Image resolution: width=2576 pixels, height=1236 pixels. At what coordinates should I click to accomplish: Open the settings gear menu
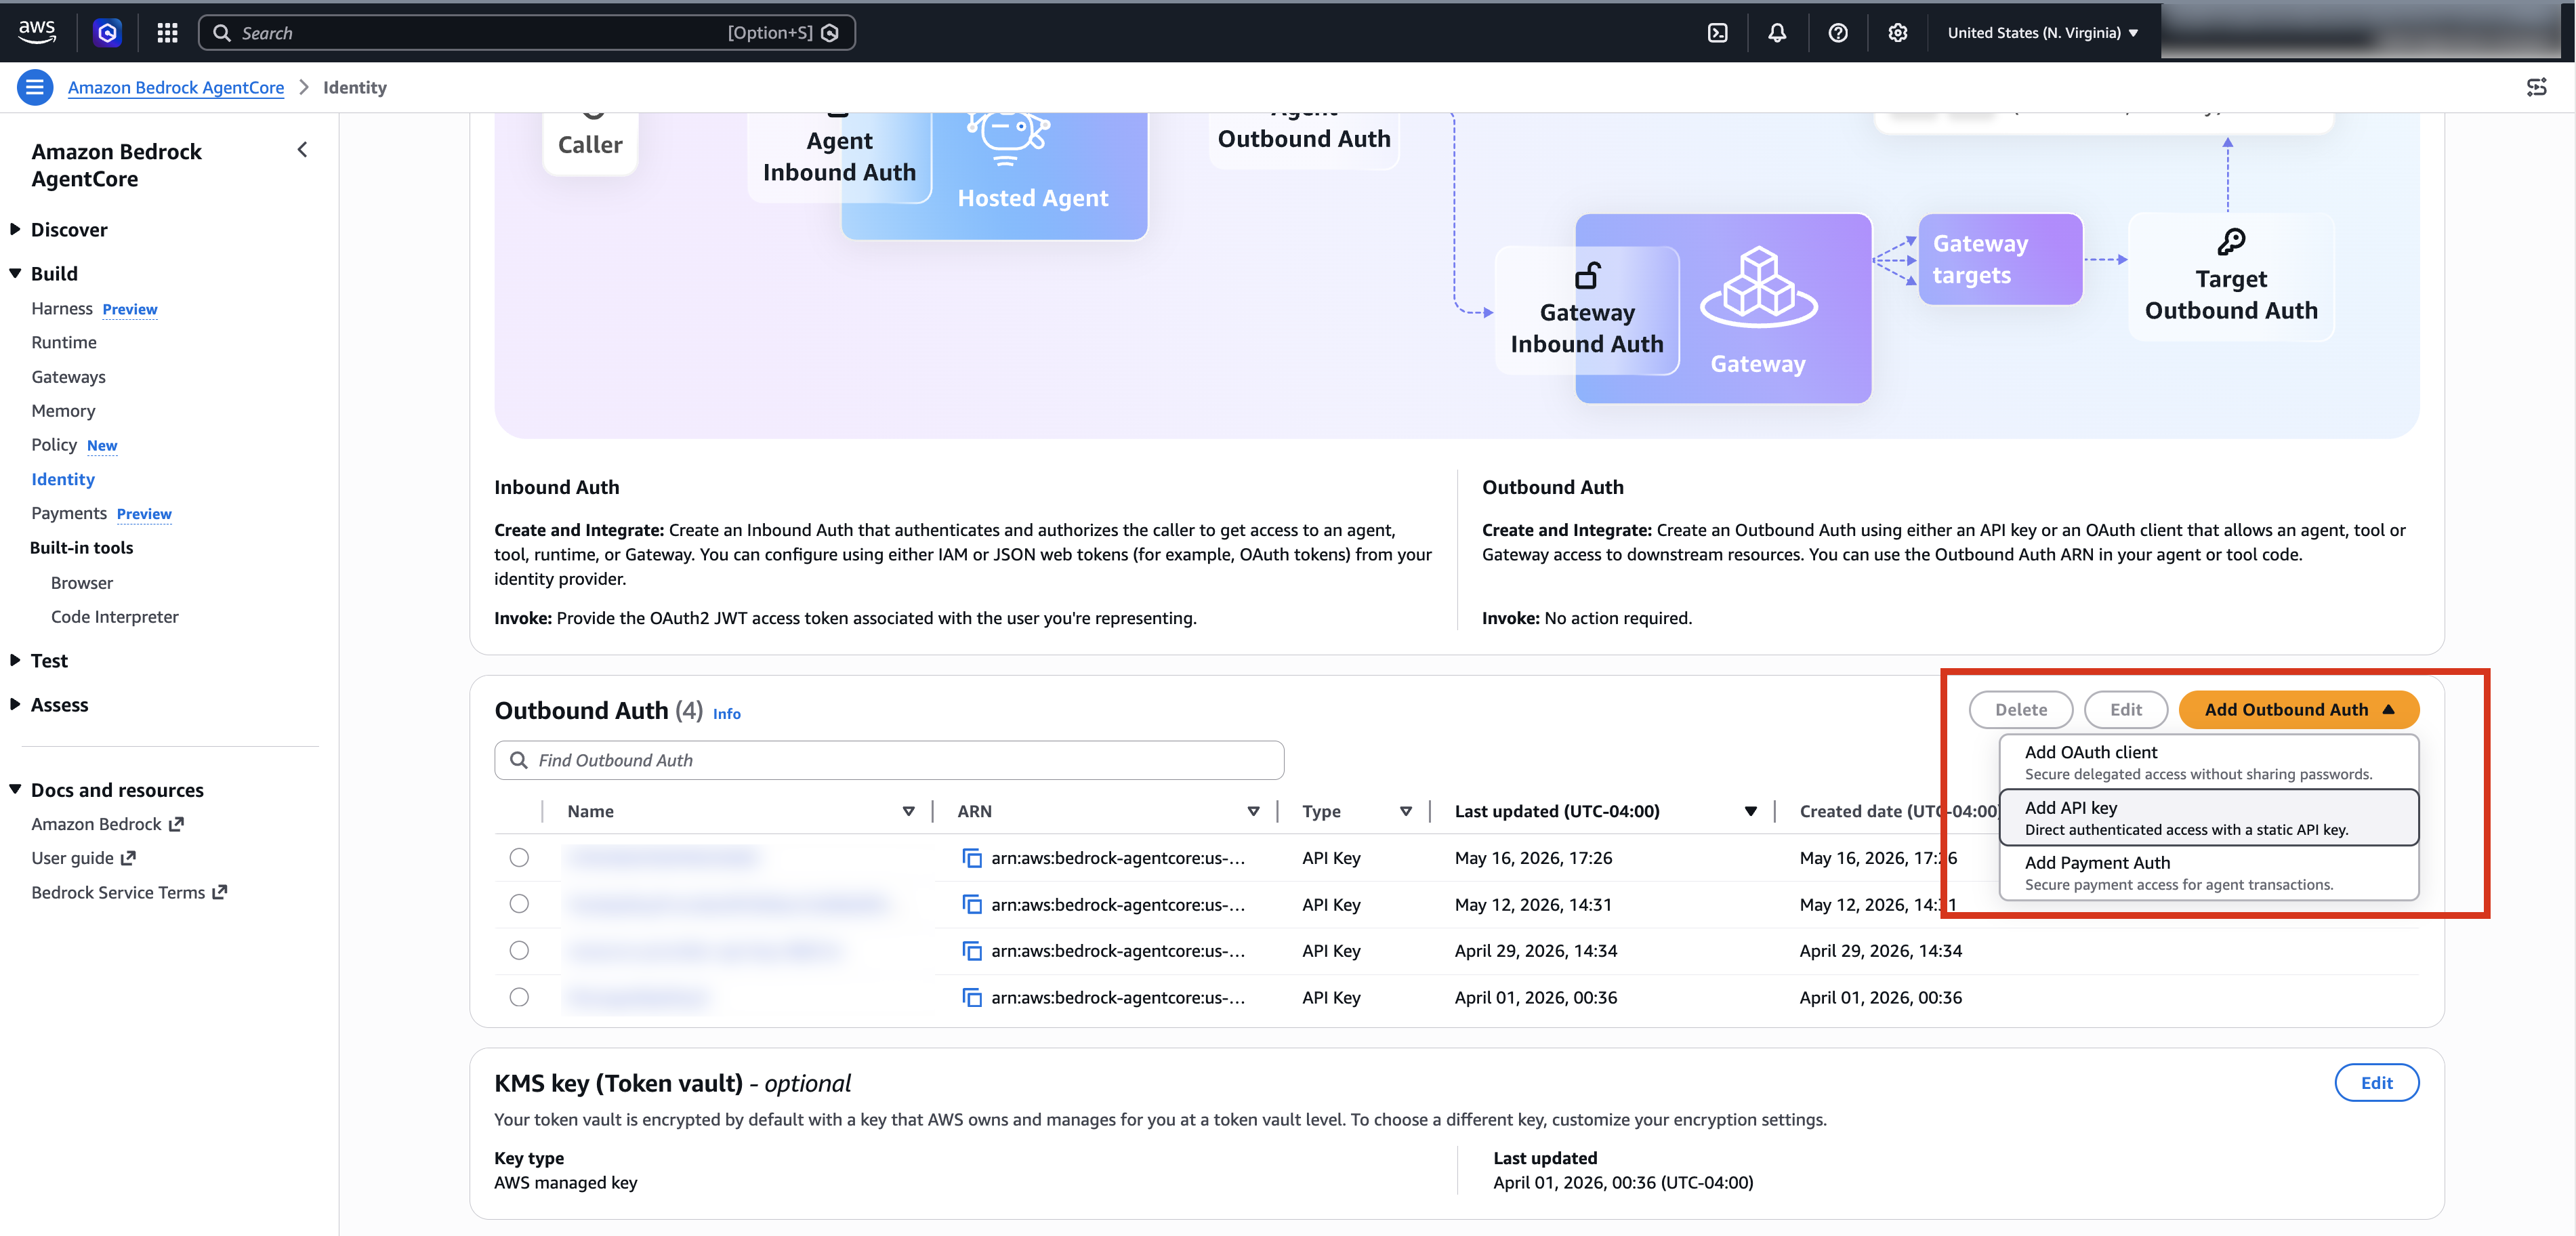1897,33
